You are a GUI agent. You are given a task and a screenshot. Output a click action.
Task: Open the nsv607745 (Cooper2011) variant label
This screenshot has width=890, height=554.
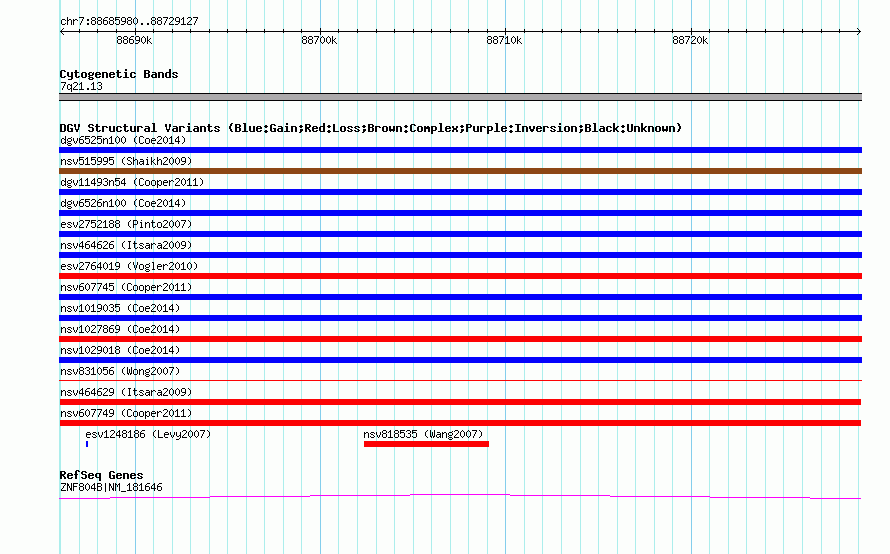click(x=126, y=287)
